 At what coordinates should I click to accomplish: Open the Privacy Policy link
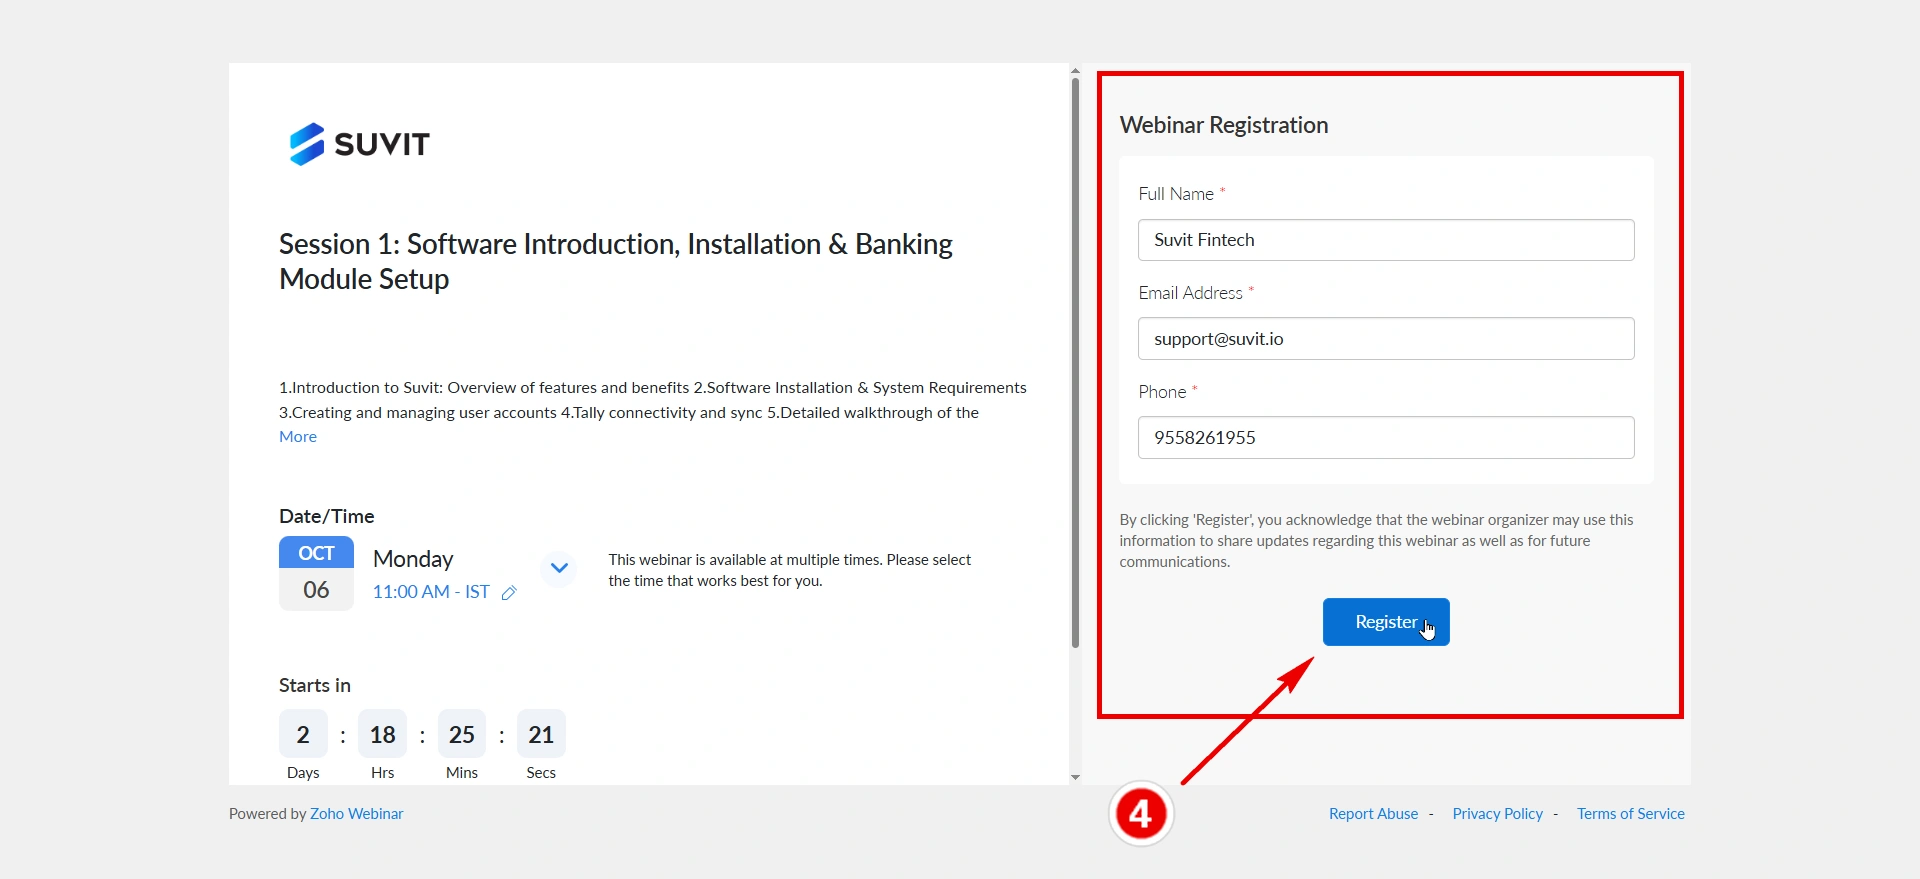click(1497, 814)
